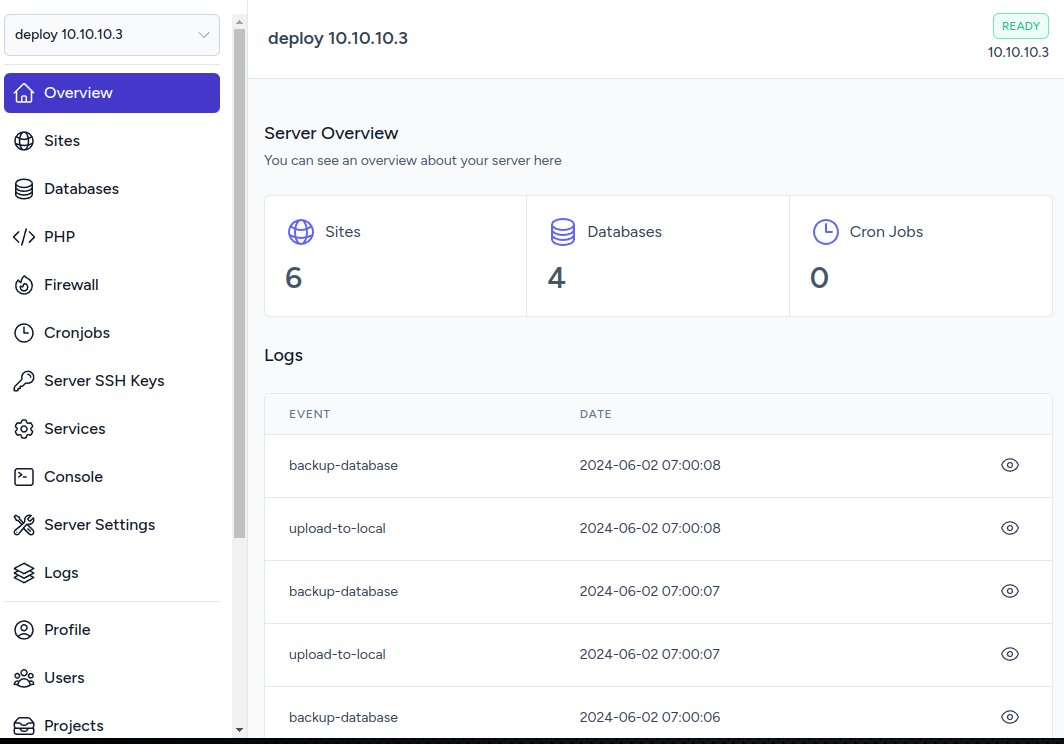The height and width of the screenshot is (744, 1064).
Task: Click the Sites globe icon in sidebar
Action: click(24, 141)
